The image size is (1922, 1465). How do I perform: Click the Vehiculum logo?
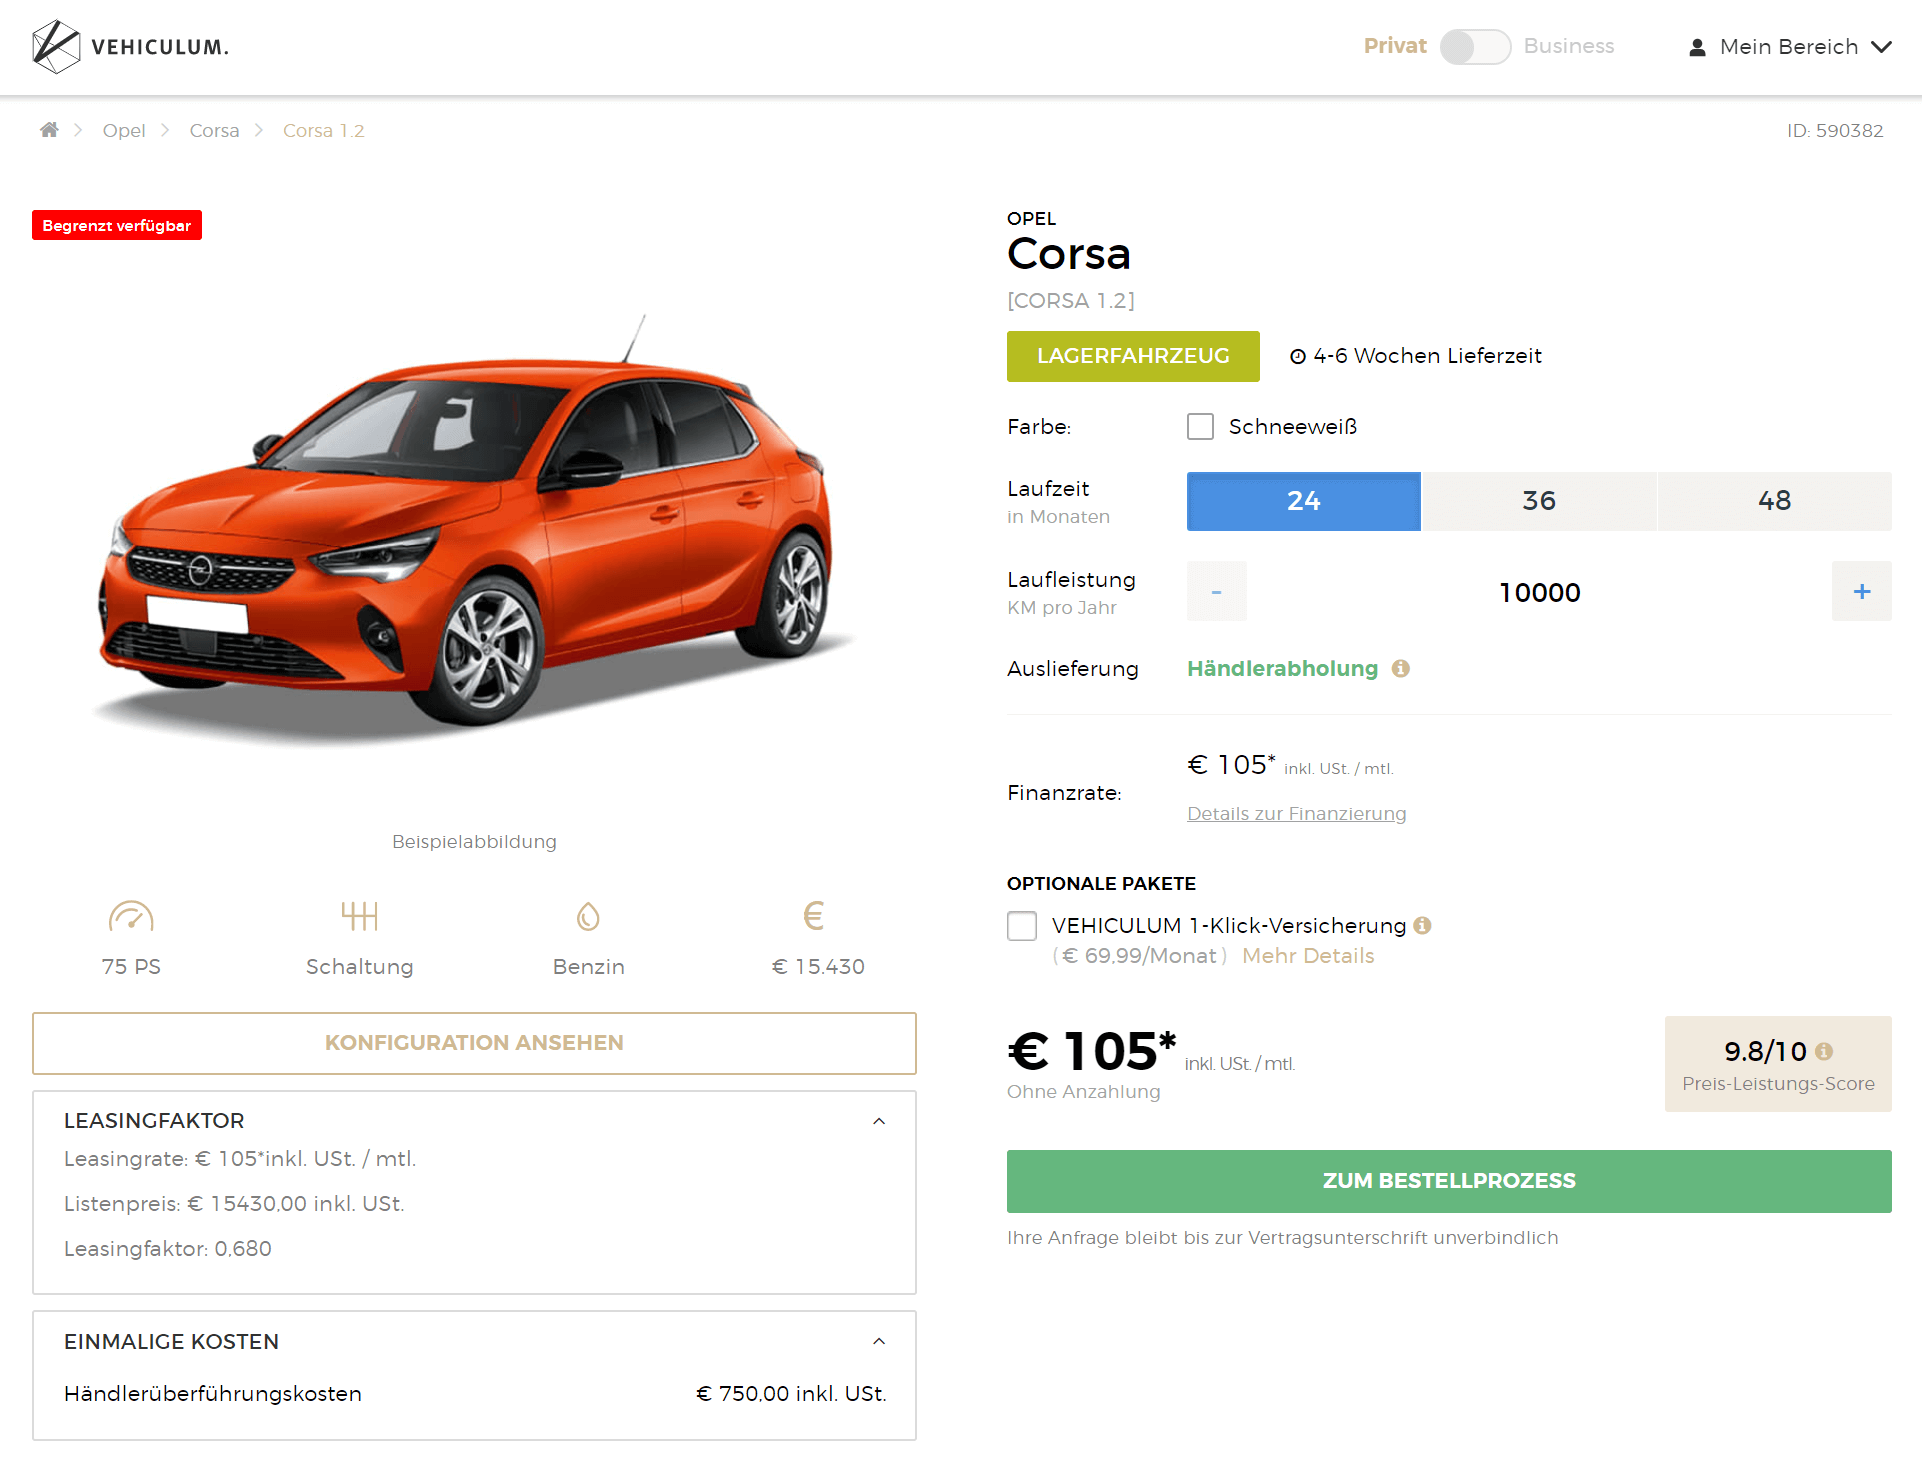coord(130,46)
